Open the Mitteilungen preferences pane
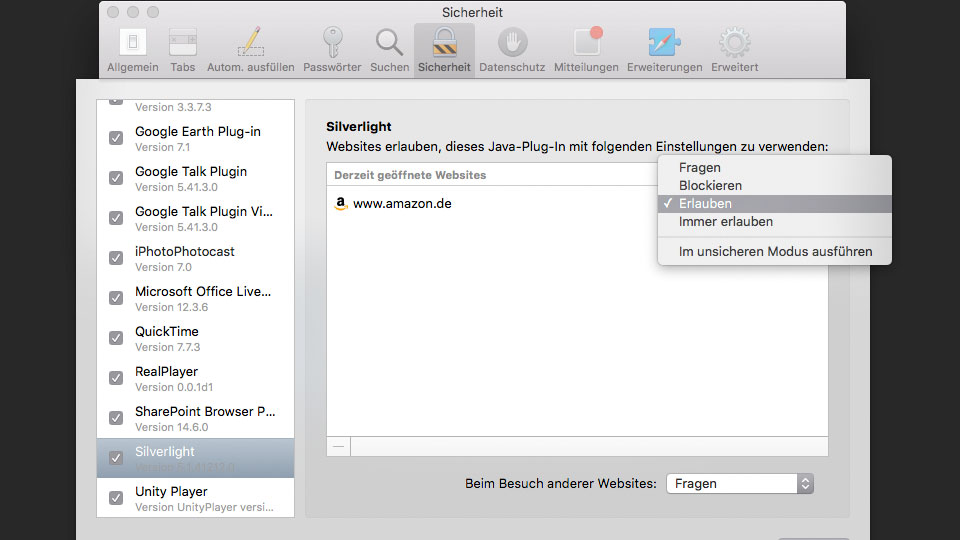 click(x=587, y=50)
